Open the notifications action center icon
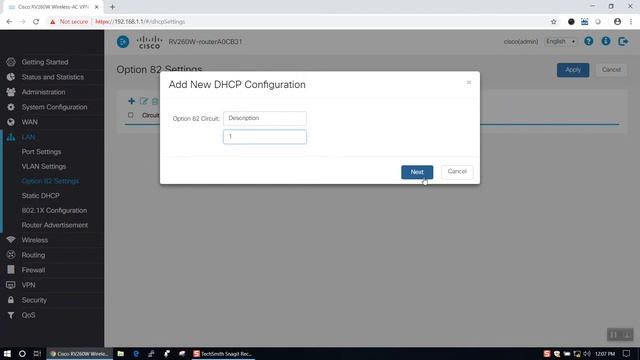The height and width of the screenshot is (360, 640). point(627,353)
